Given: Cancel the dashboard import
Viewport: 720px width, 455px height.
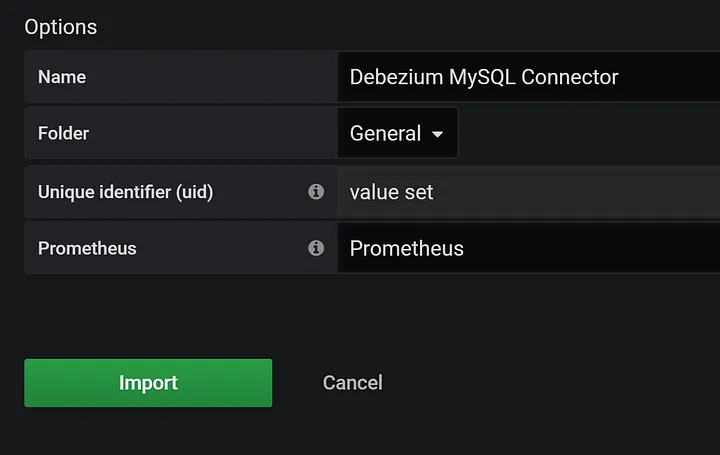Looking at the screenshot, I should pos(353,382).
